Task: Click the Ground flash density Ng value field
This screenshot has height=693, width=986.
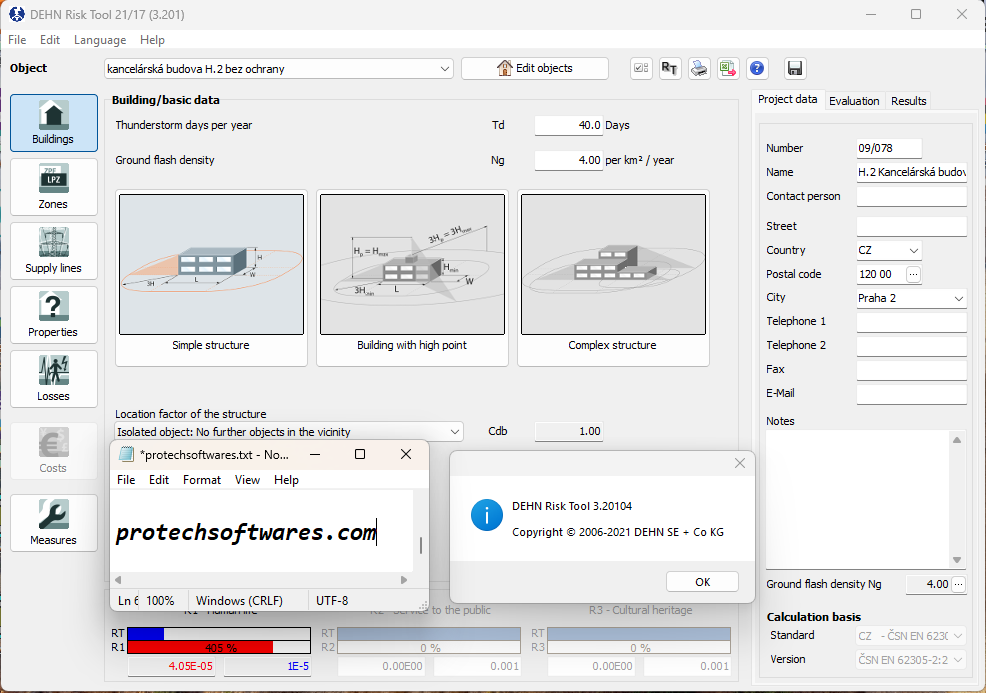Action: tap(568, 160)
